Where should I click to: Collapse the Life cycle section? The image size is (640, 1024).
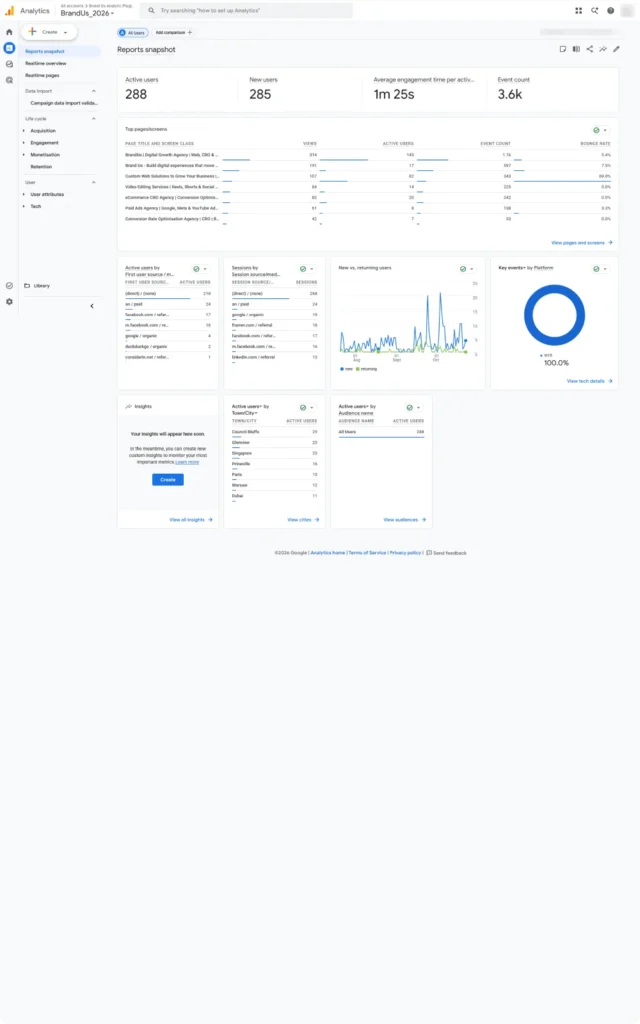pos(93,118)
